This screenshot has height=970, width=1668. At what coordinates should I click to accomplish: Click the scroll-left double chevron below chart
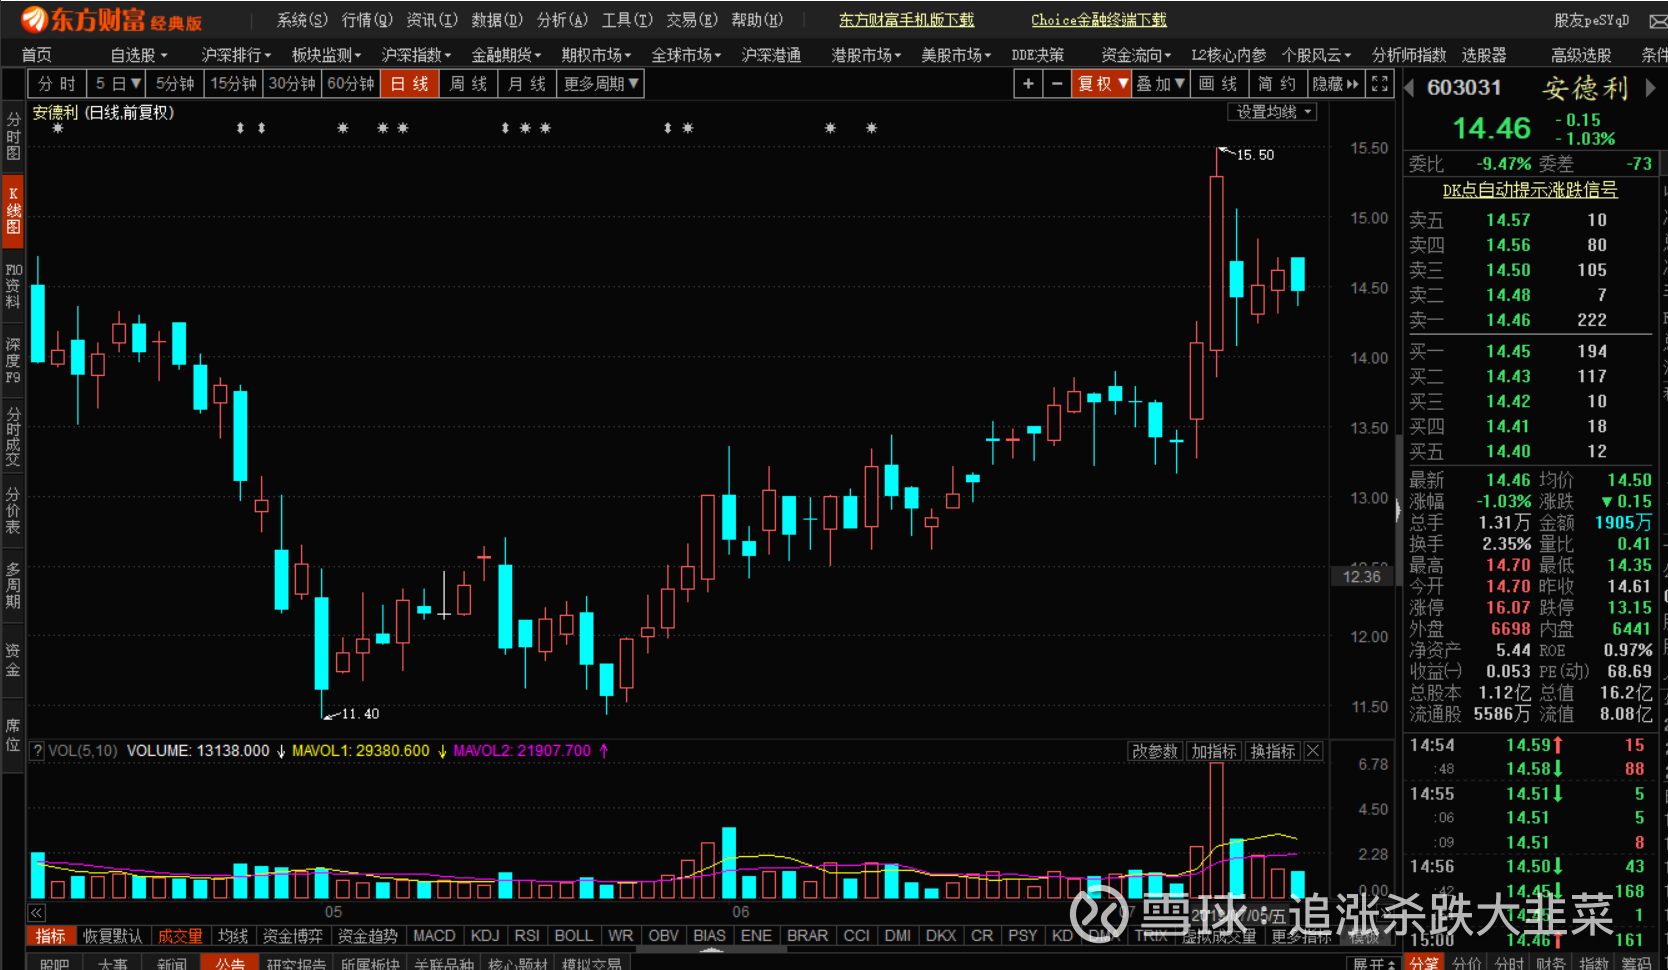[36, 912]
